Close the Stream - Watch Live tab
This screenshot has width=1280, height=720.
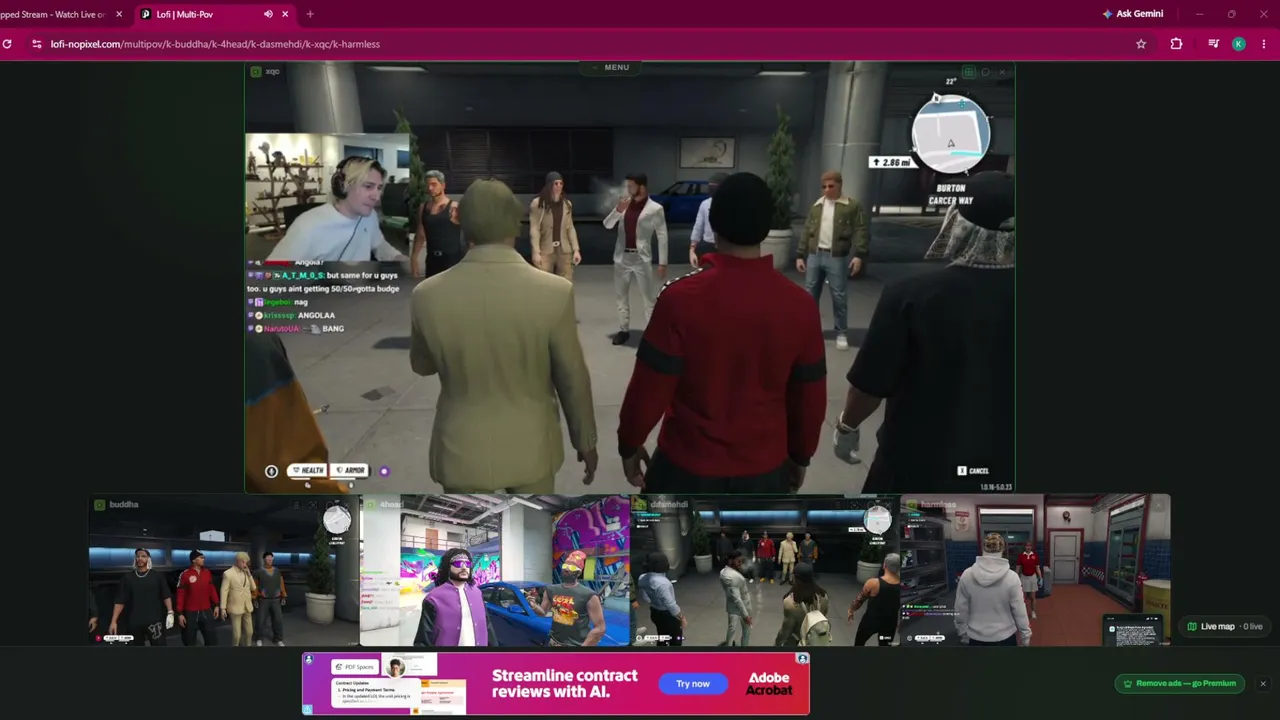click(x=119, y=14)
